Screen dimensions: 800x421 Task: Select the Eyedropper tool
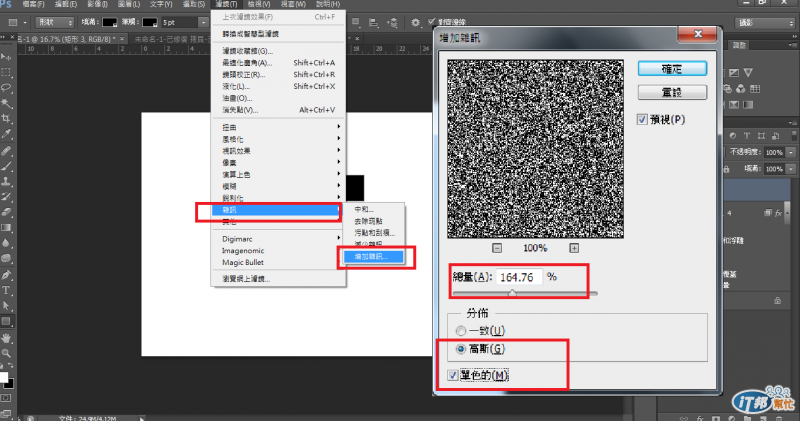[6, 135]
